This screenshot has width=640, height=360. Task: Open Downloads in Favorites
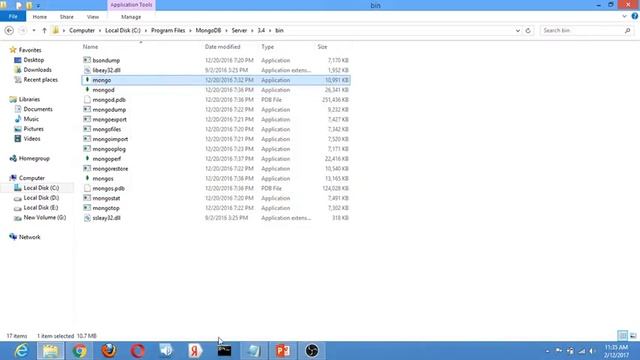point(38,70)
